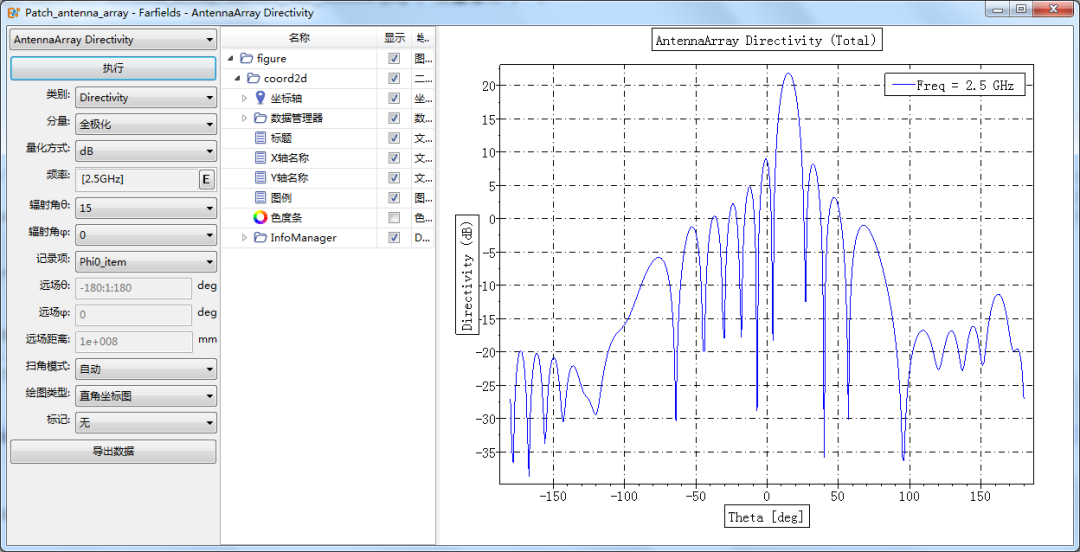
Task: Click the coord2d folder icon
Action: (253, 79)
